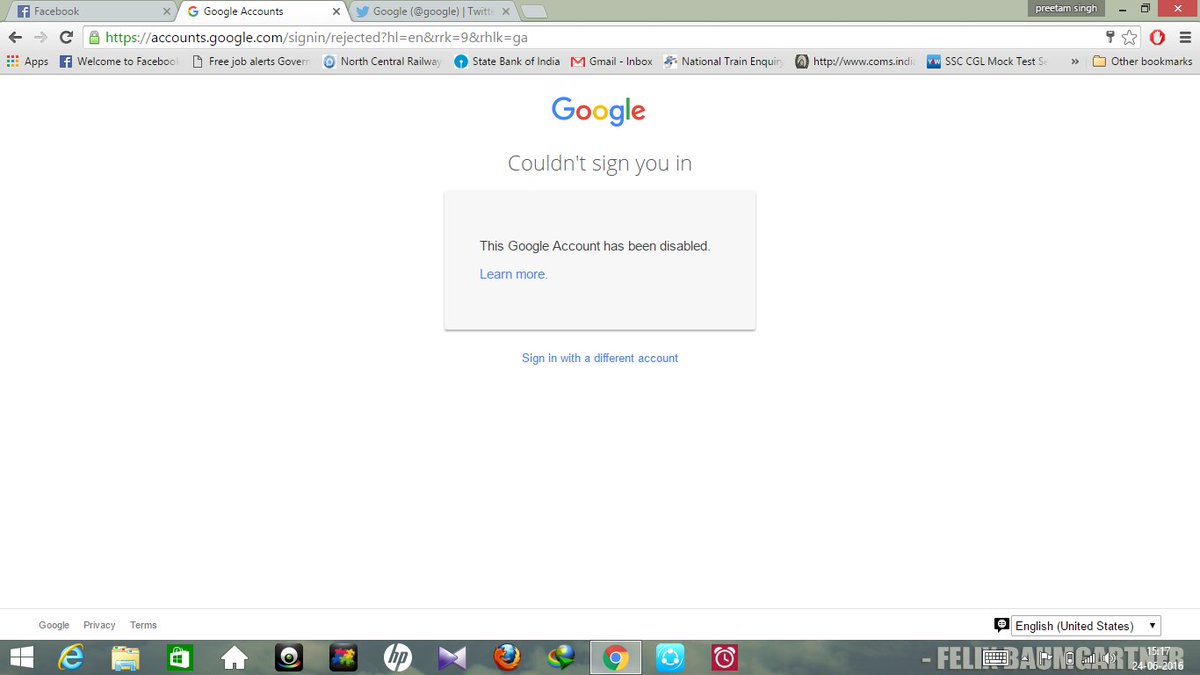The height and width of the screenshot is (675, 1200).
Task: Click the saved-password key icon in address bar
Action: pos(1109,37)
